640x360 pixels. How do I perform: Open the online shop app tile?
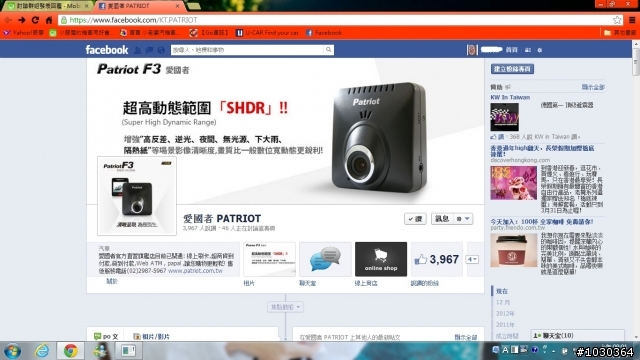381,259
